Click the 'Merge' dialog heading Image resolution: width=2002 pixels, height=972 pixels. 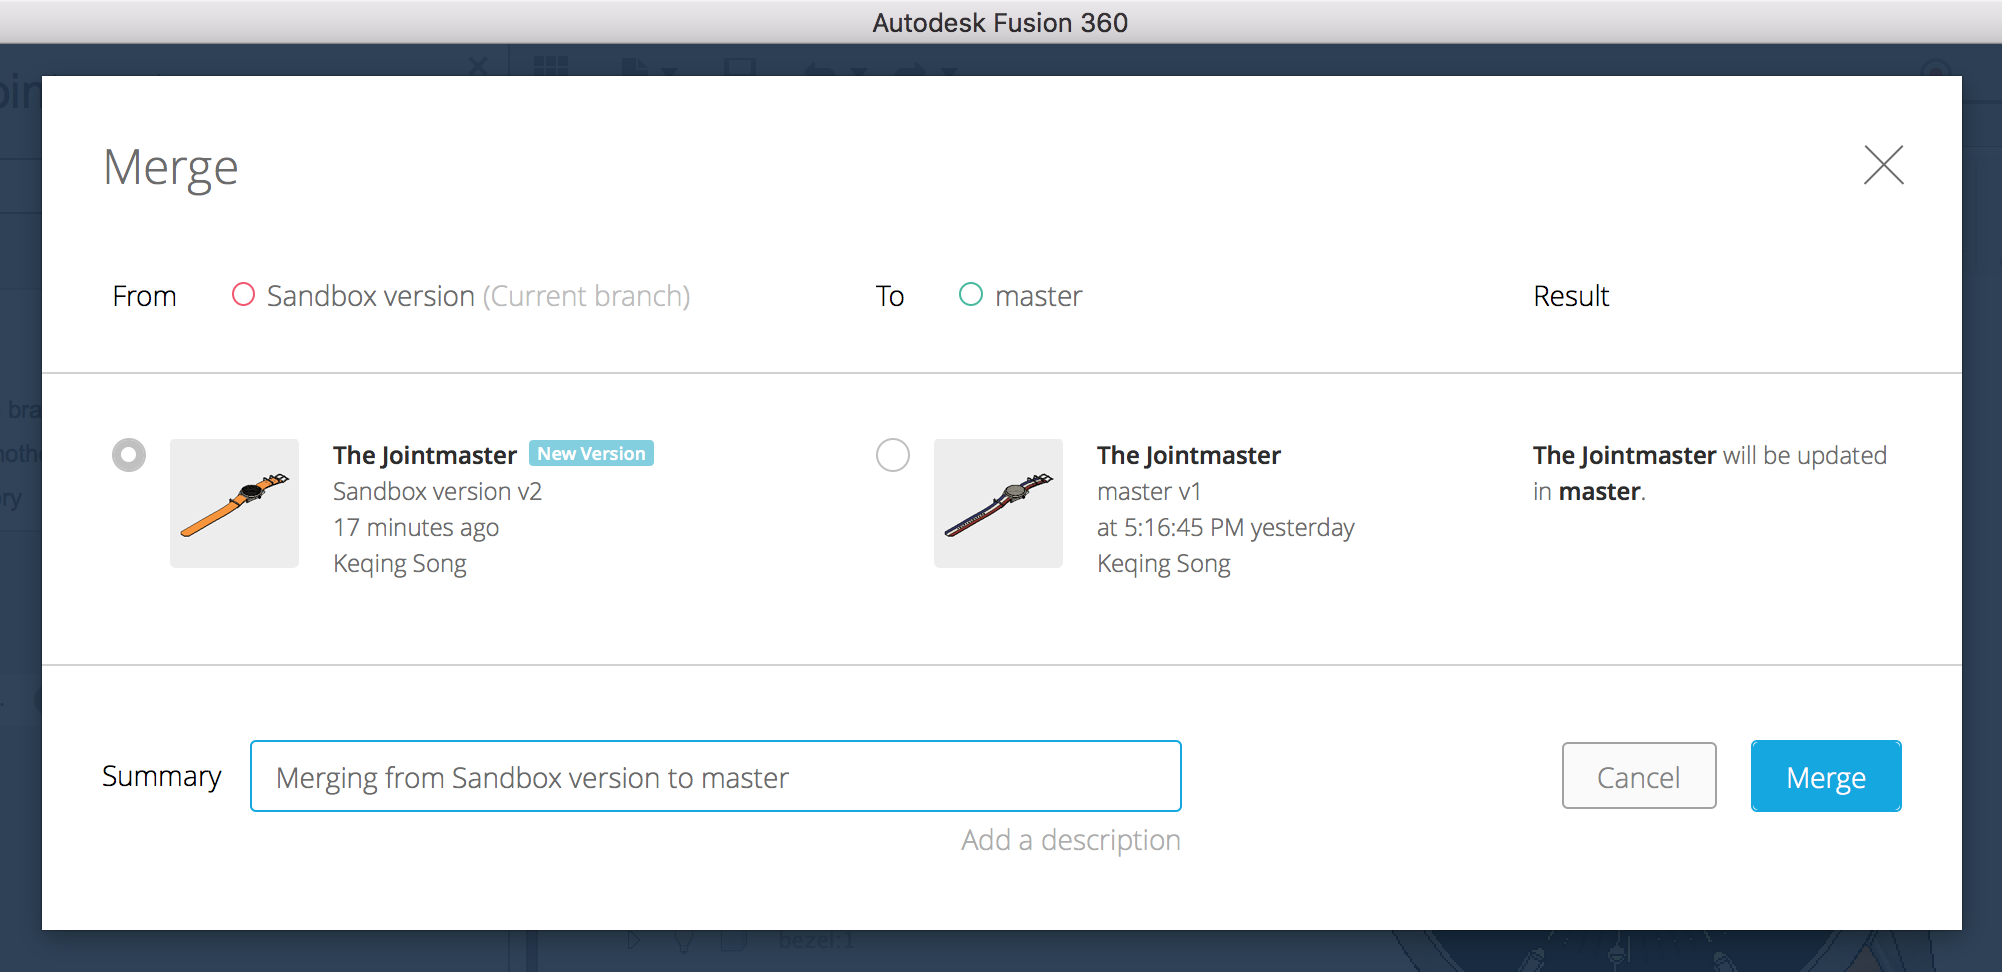(x=171, y=168)
